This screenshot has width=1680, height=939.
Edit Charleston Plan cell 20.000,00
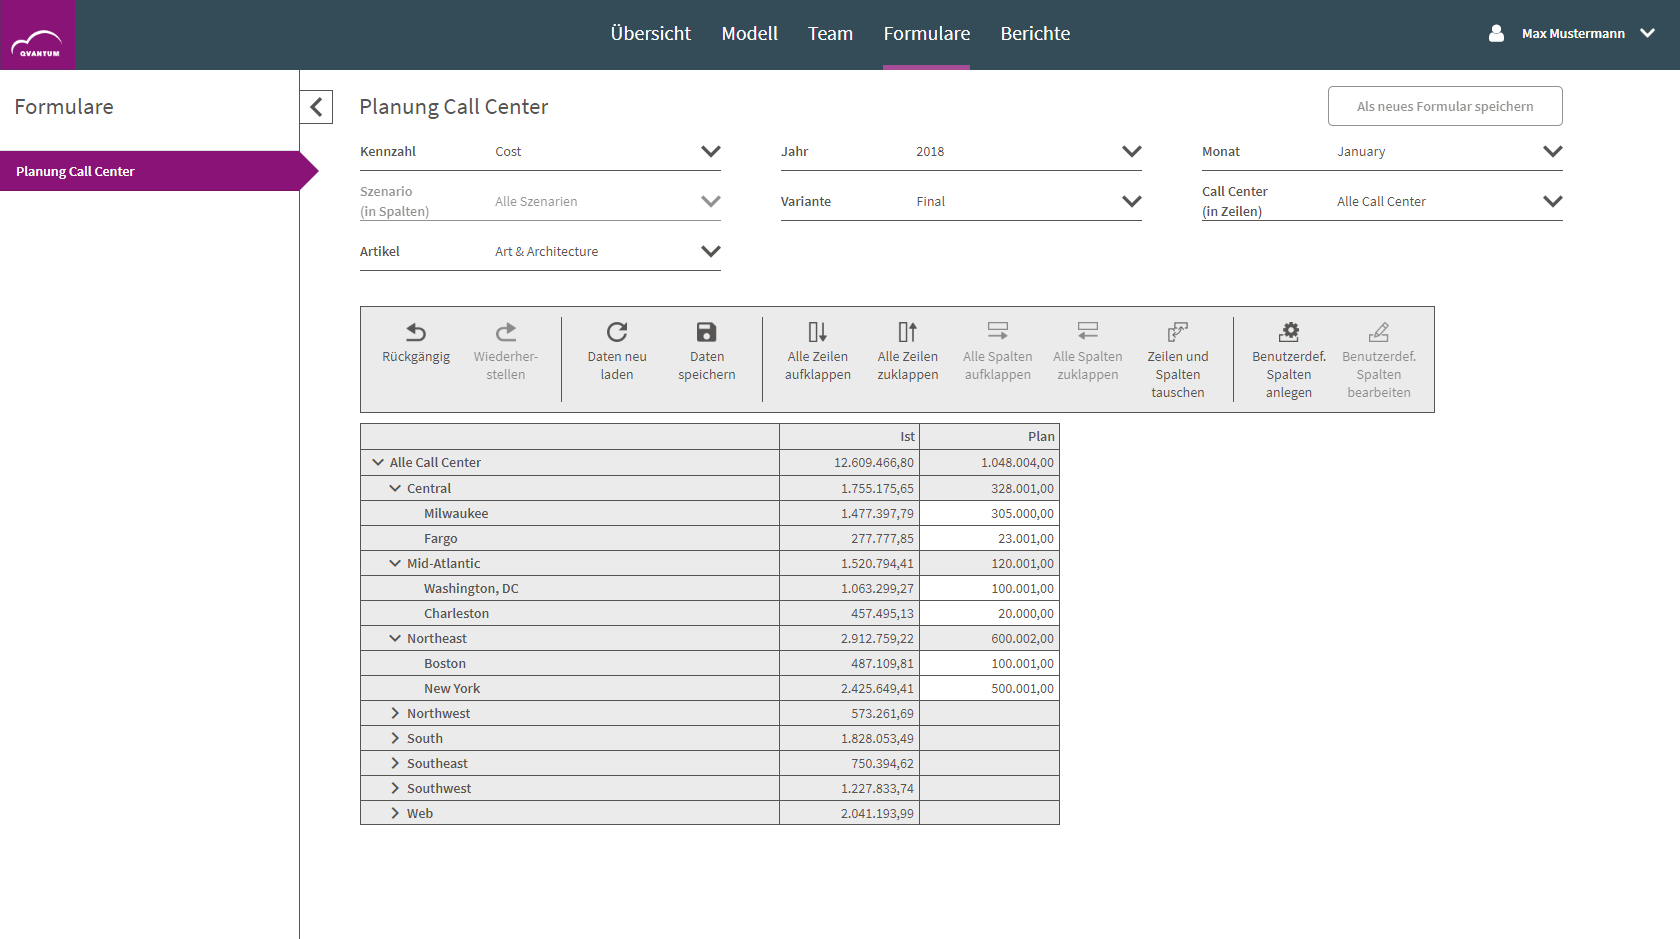(989, 613)
